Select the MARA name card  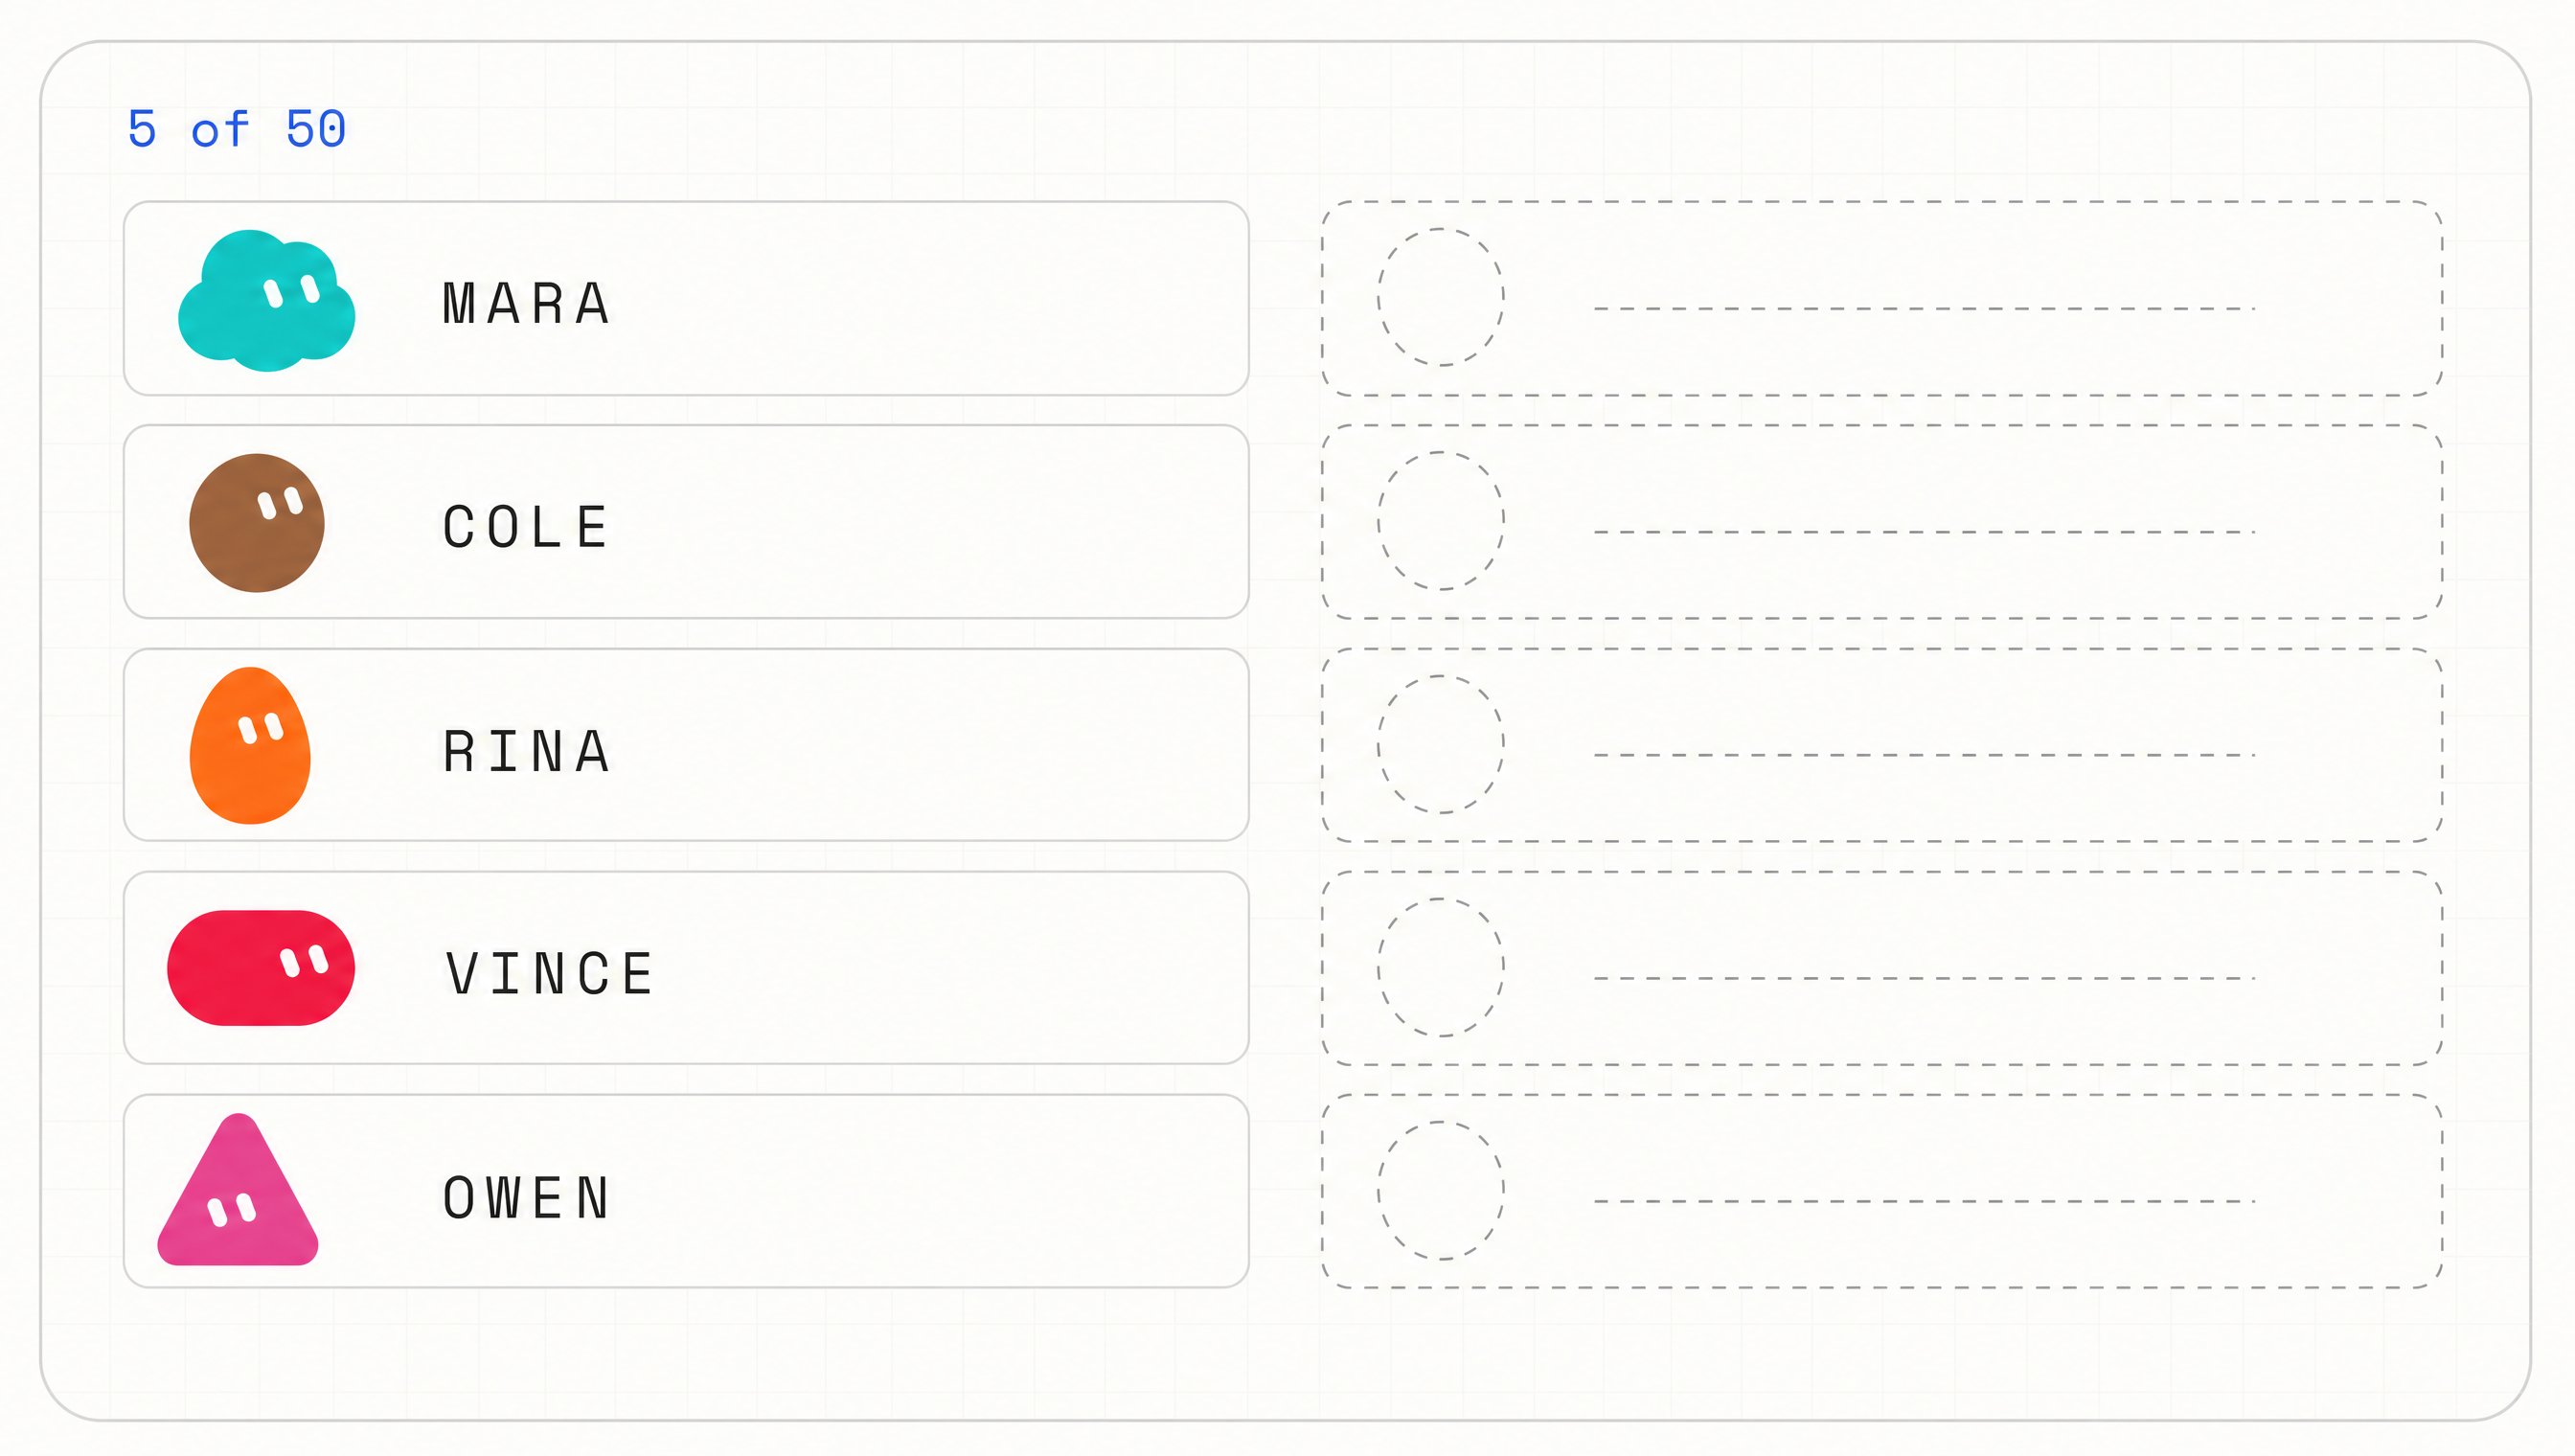(x=686, y=299)
